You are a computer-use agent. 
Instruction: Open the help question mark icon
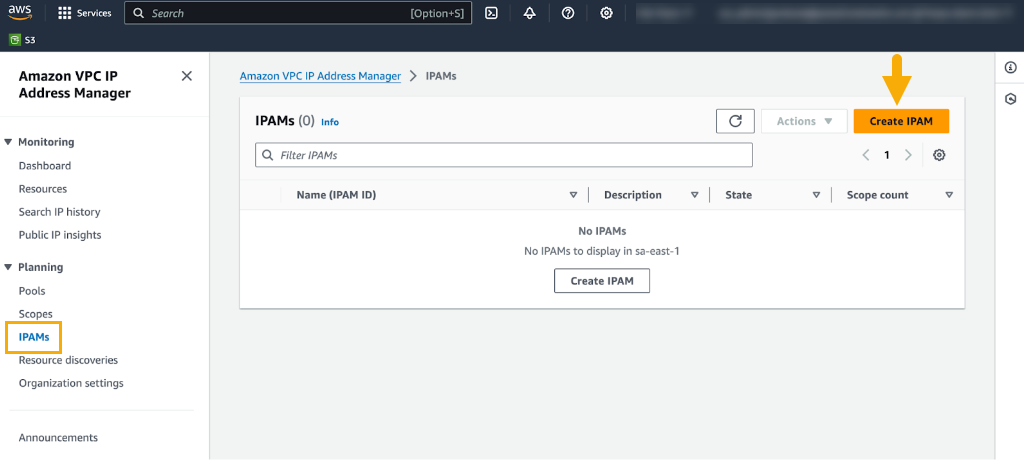pyautogui.click(x=567, y=13)
